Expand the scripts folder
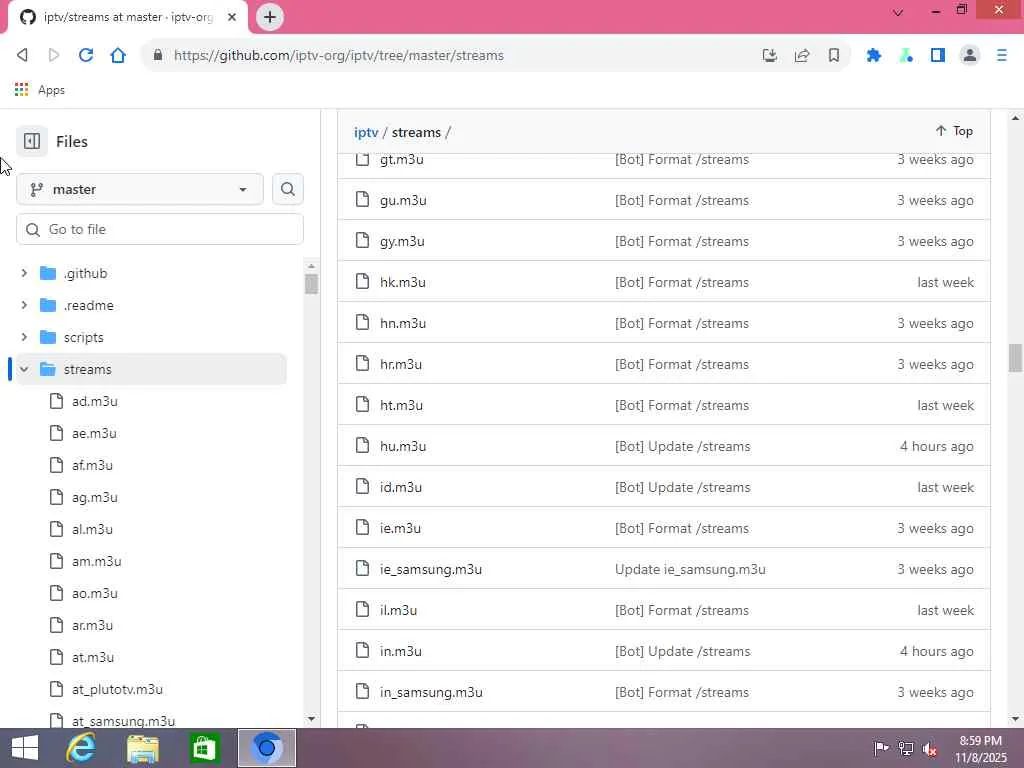 click(24, 337)
